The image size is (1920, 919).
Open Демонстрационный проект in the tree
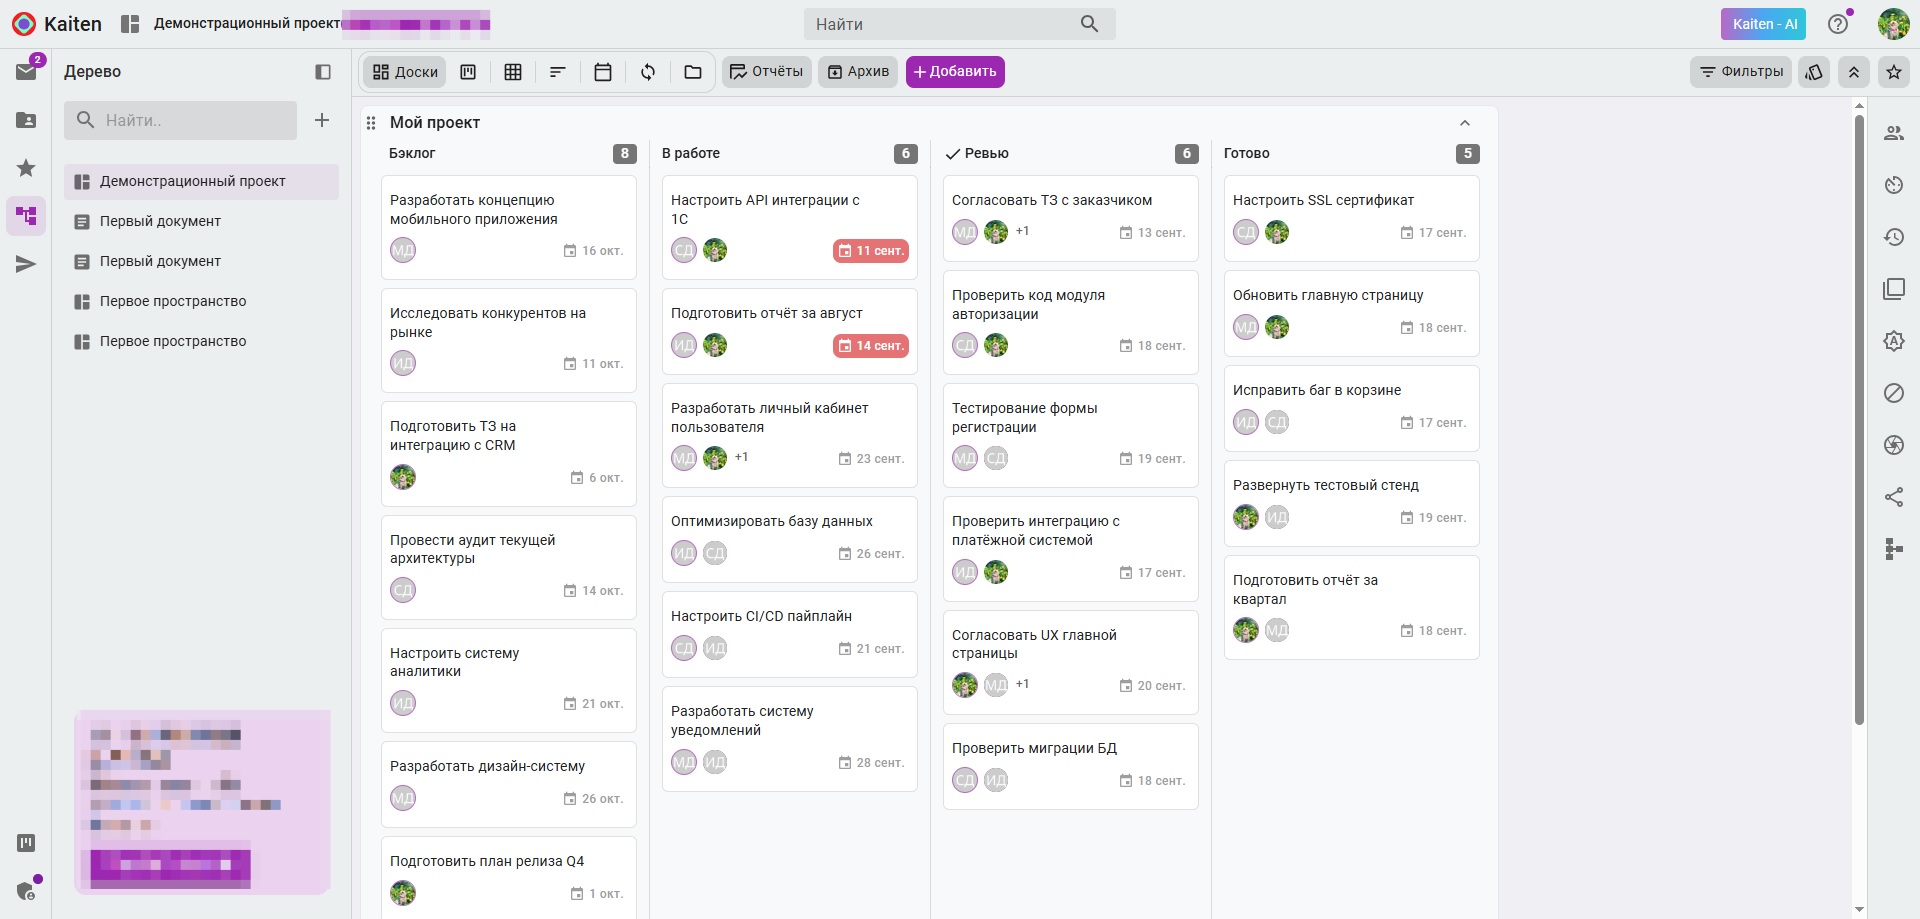(x=202, y=181)
